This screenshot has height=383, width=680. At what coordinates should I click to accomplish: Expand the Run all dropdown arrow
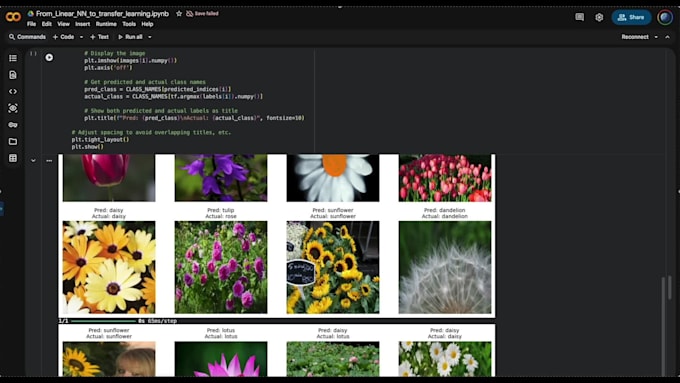(x=150, y=37)
